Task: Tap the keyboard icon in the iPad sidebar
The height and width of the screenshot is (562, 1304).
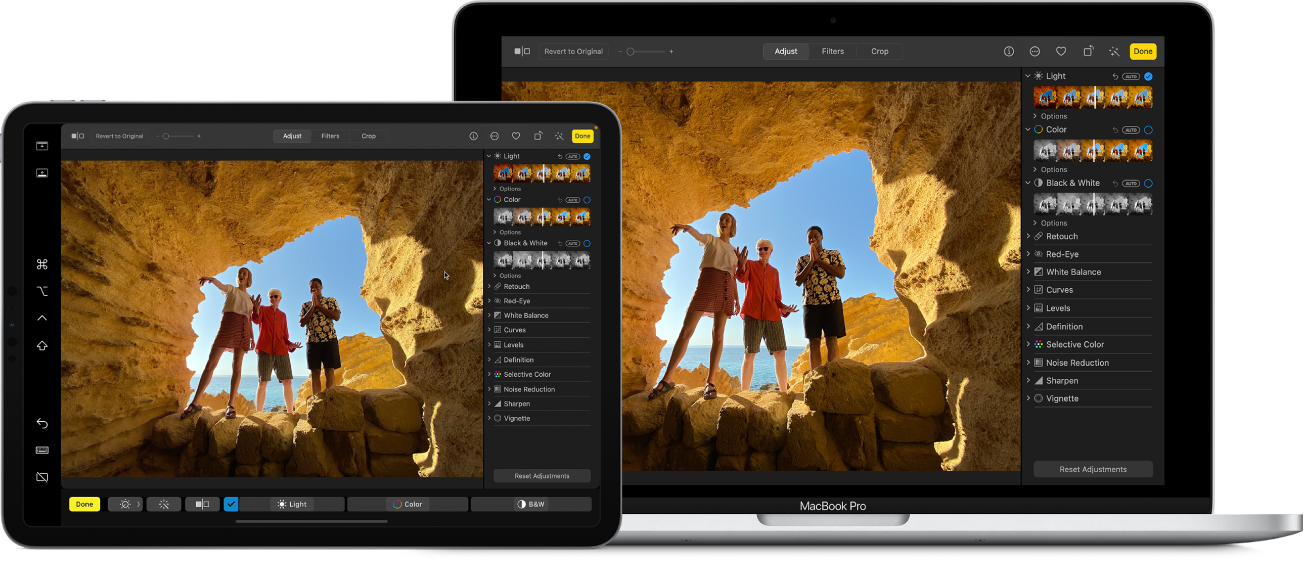Action: coord(42,450)
